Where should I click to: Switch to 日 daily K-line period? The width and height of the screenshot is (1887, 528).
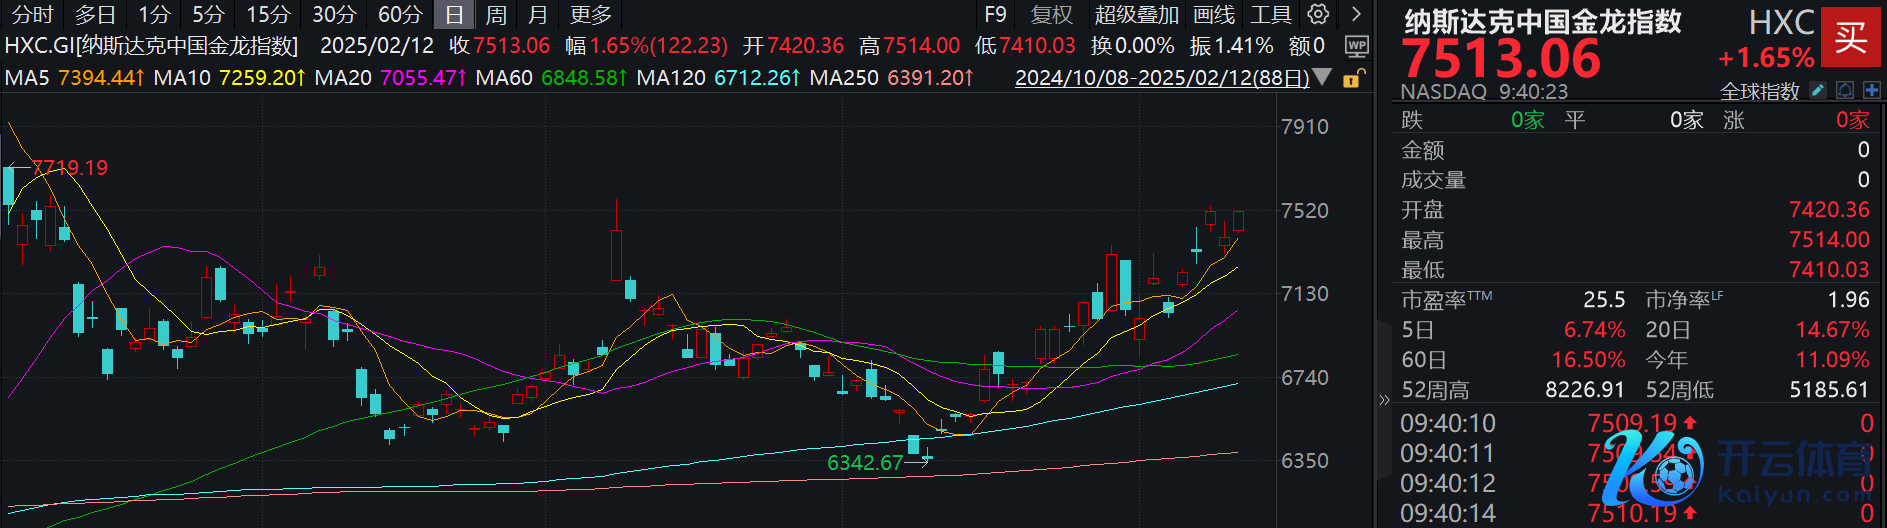click(x=454, y=15)
